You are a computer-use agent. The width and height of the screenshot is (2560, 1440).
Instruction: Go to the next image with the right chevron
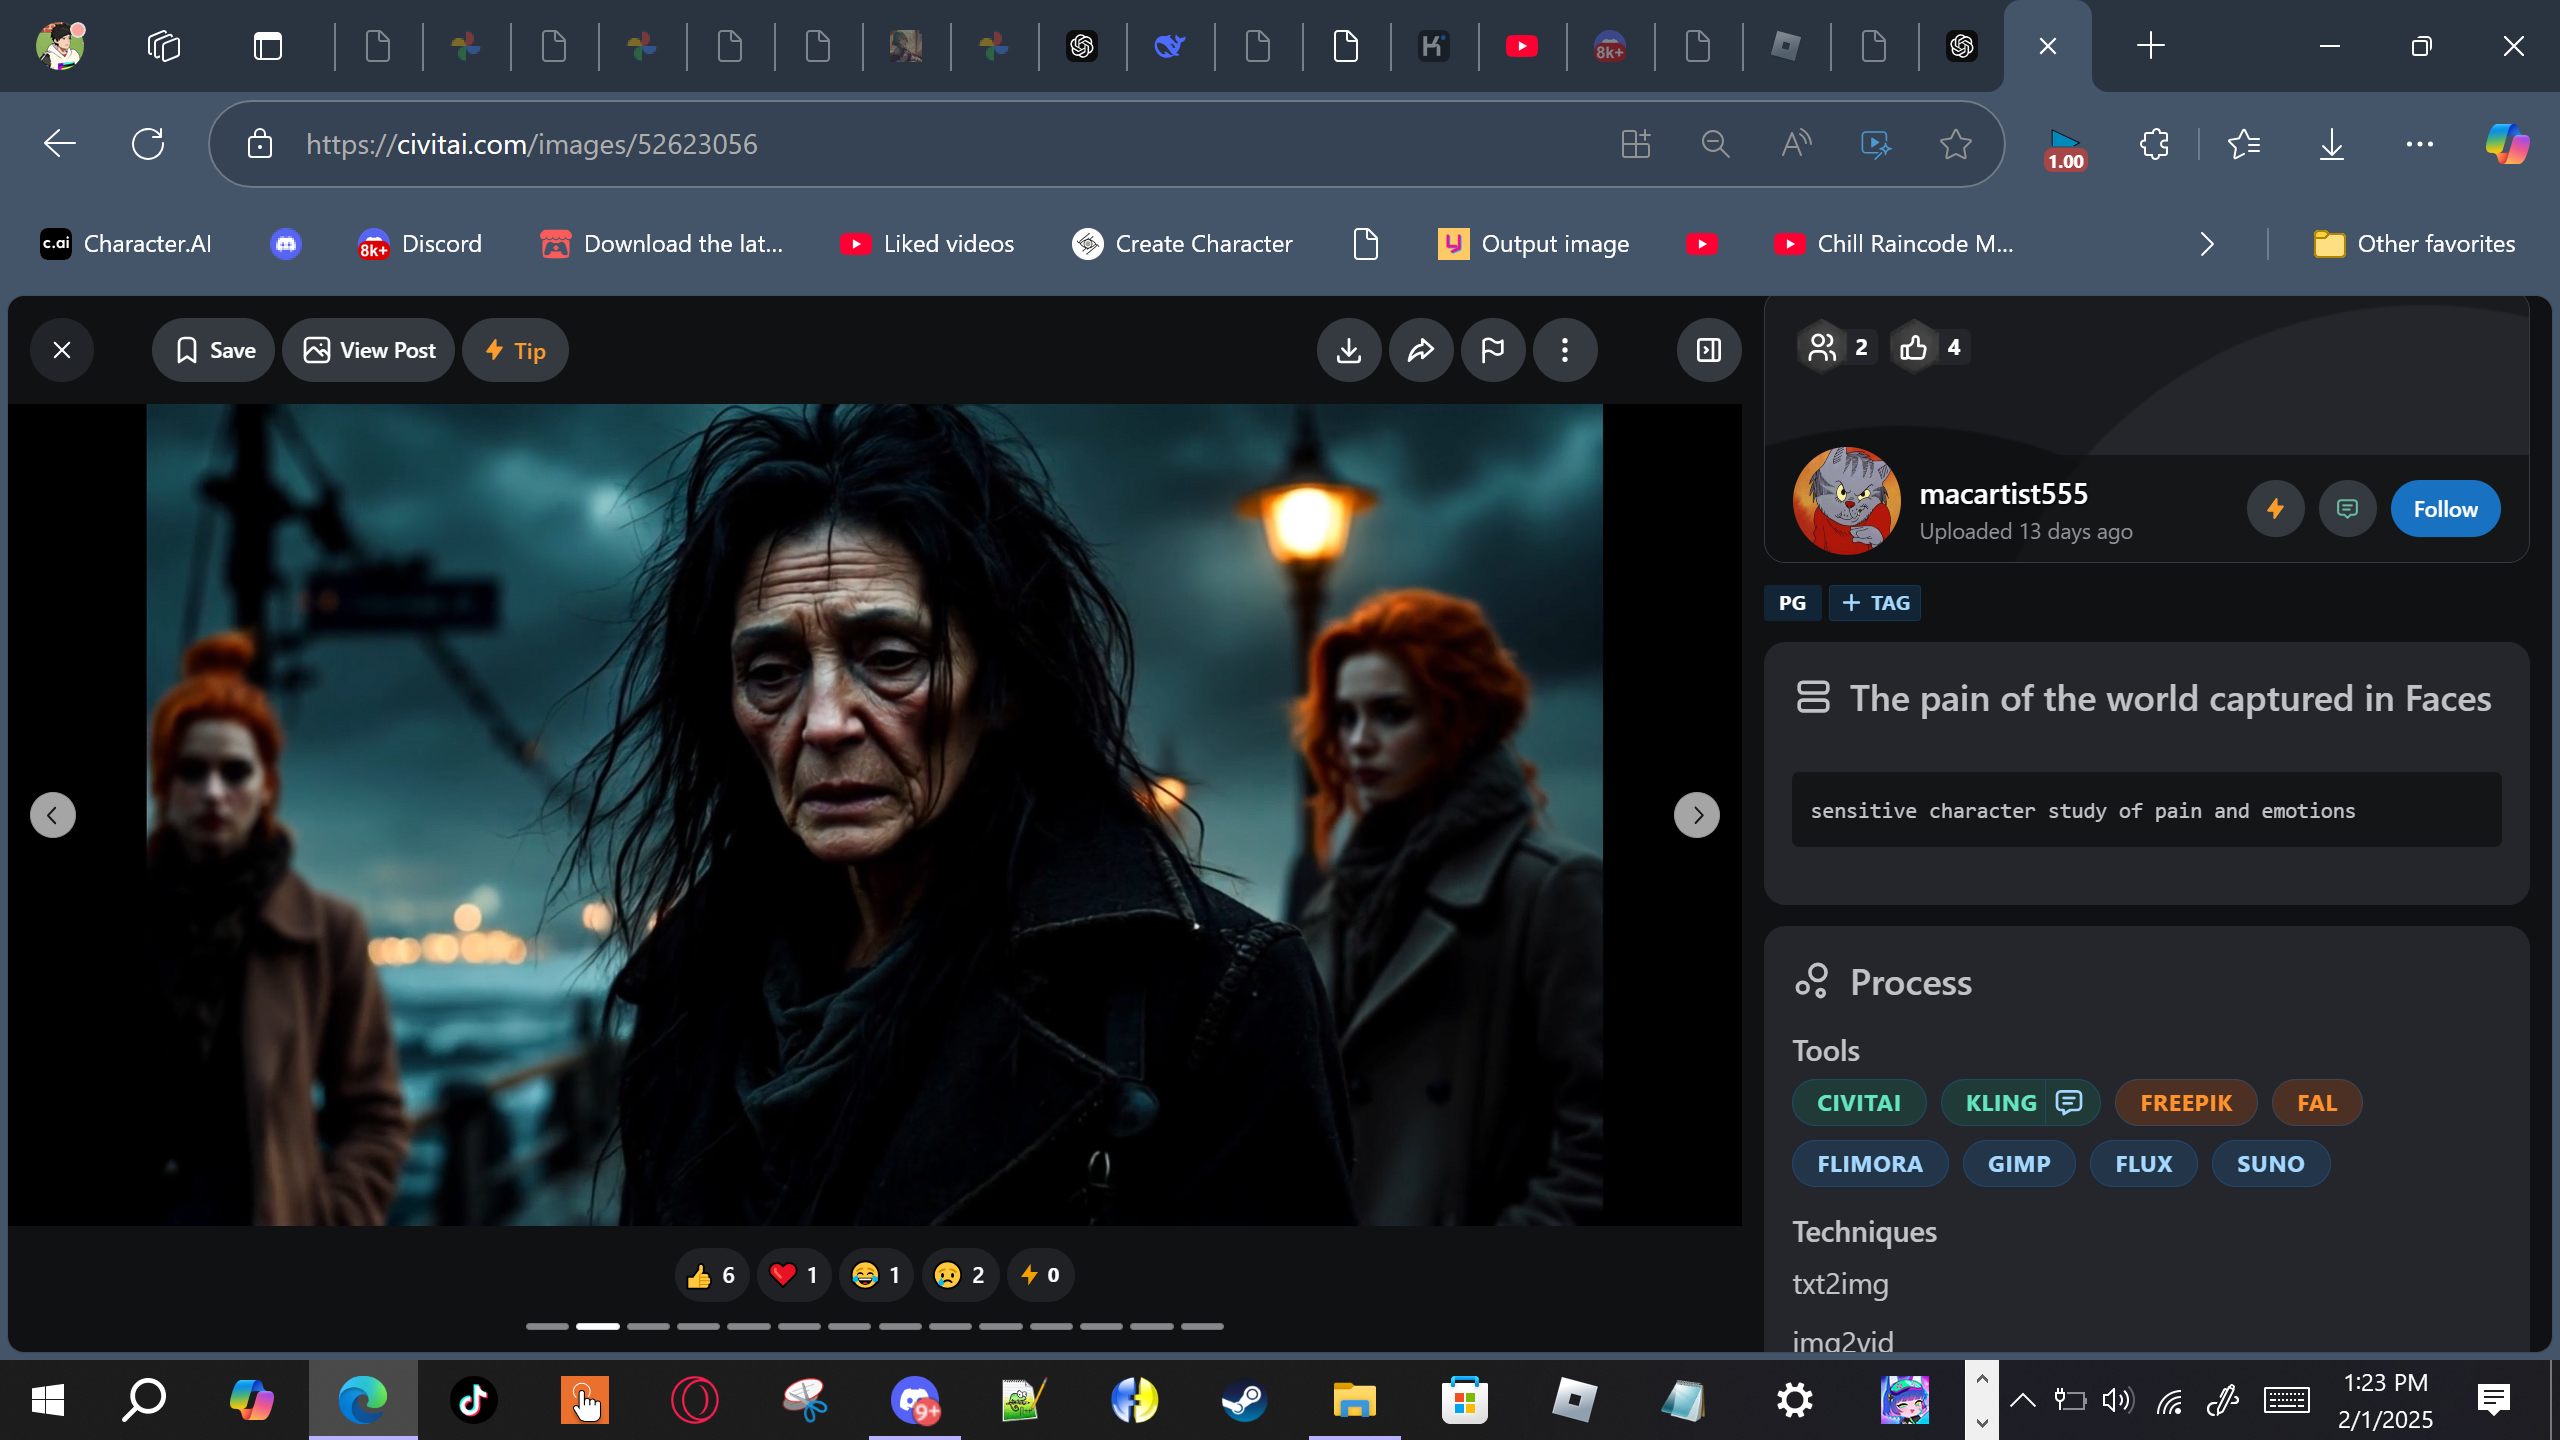[x=1697, y=815]
